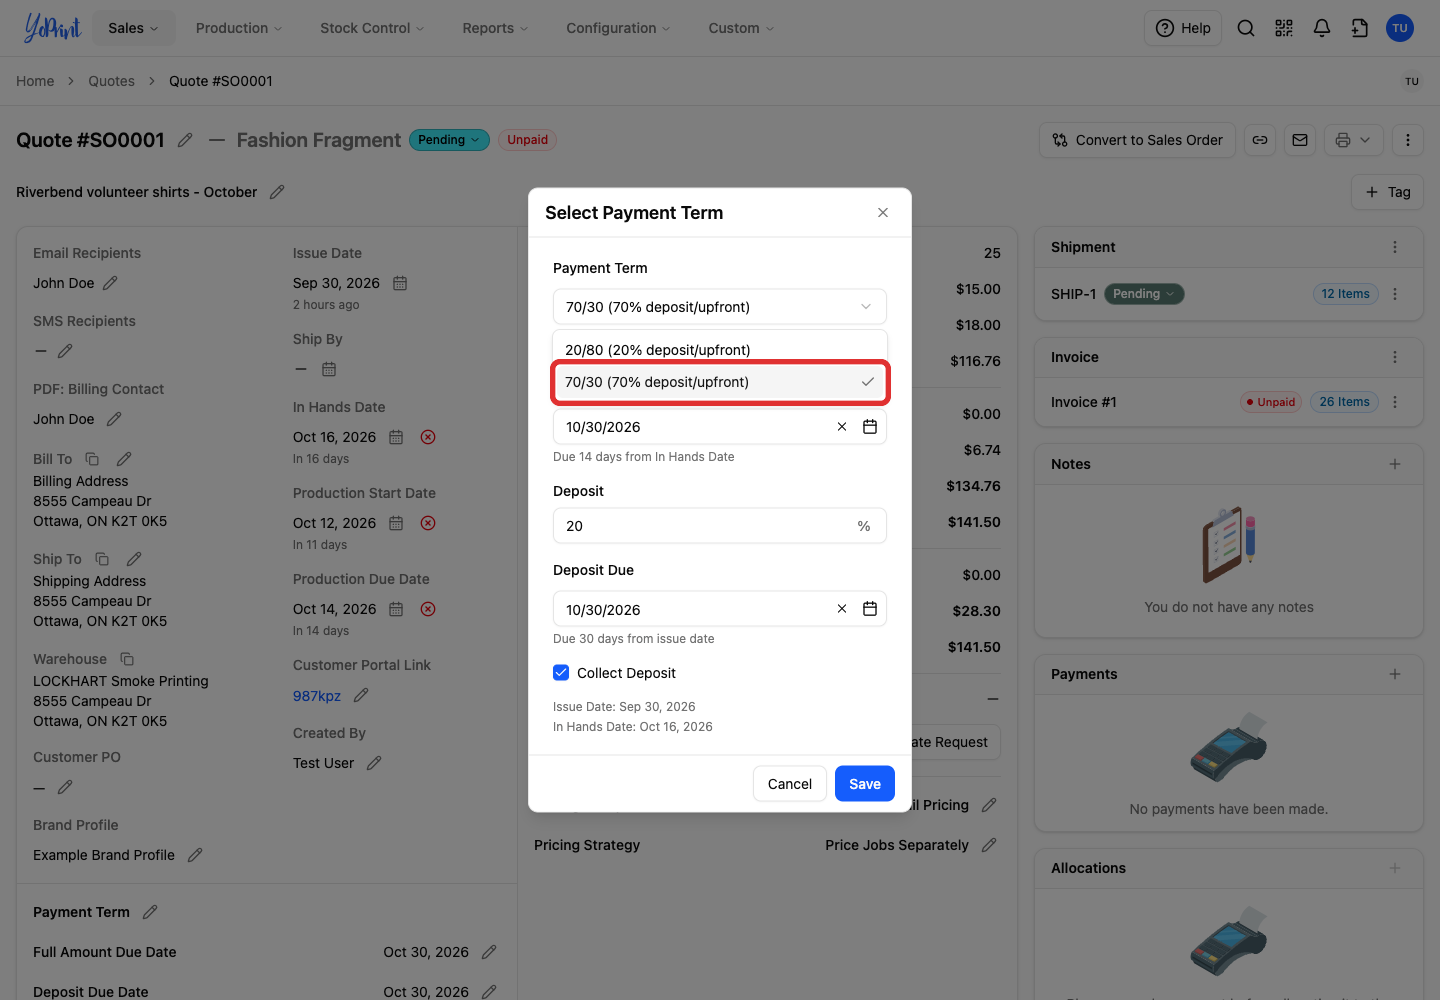Open calendar picker for Deposit Due date
This screenshot has height=1000, width=1440.
[870, 609]
